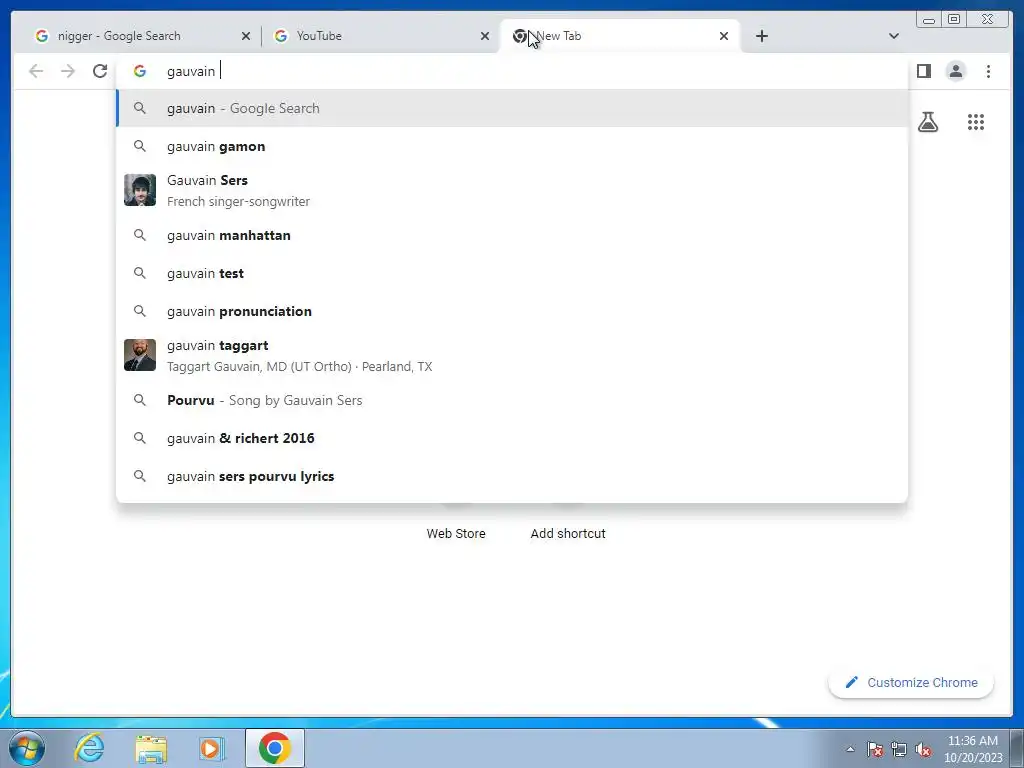Open the Web Store shortcut
The height and width of the screenshot is (768, 1024).
tap(456, 533)
